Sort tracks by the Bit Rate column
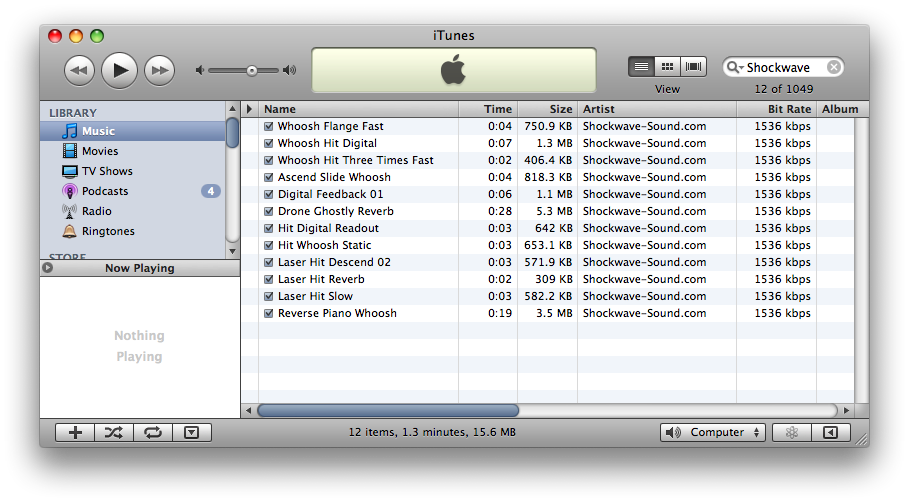Image resolution: width=909 pixels, height=502 pixels. click(776, 109)
